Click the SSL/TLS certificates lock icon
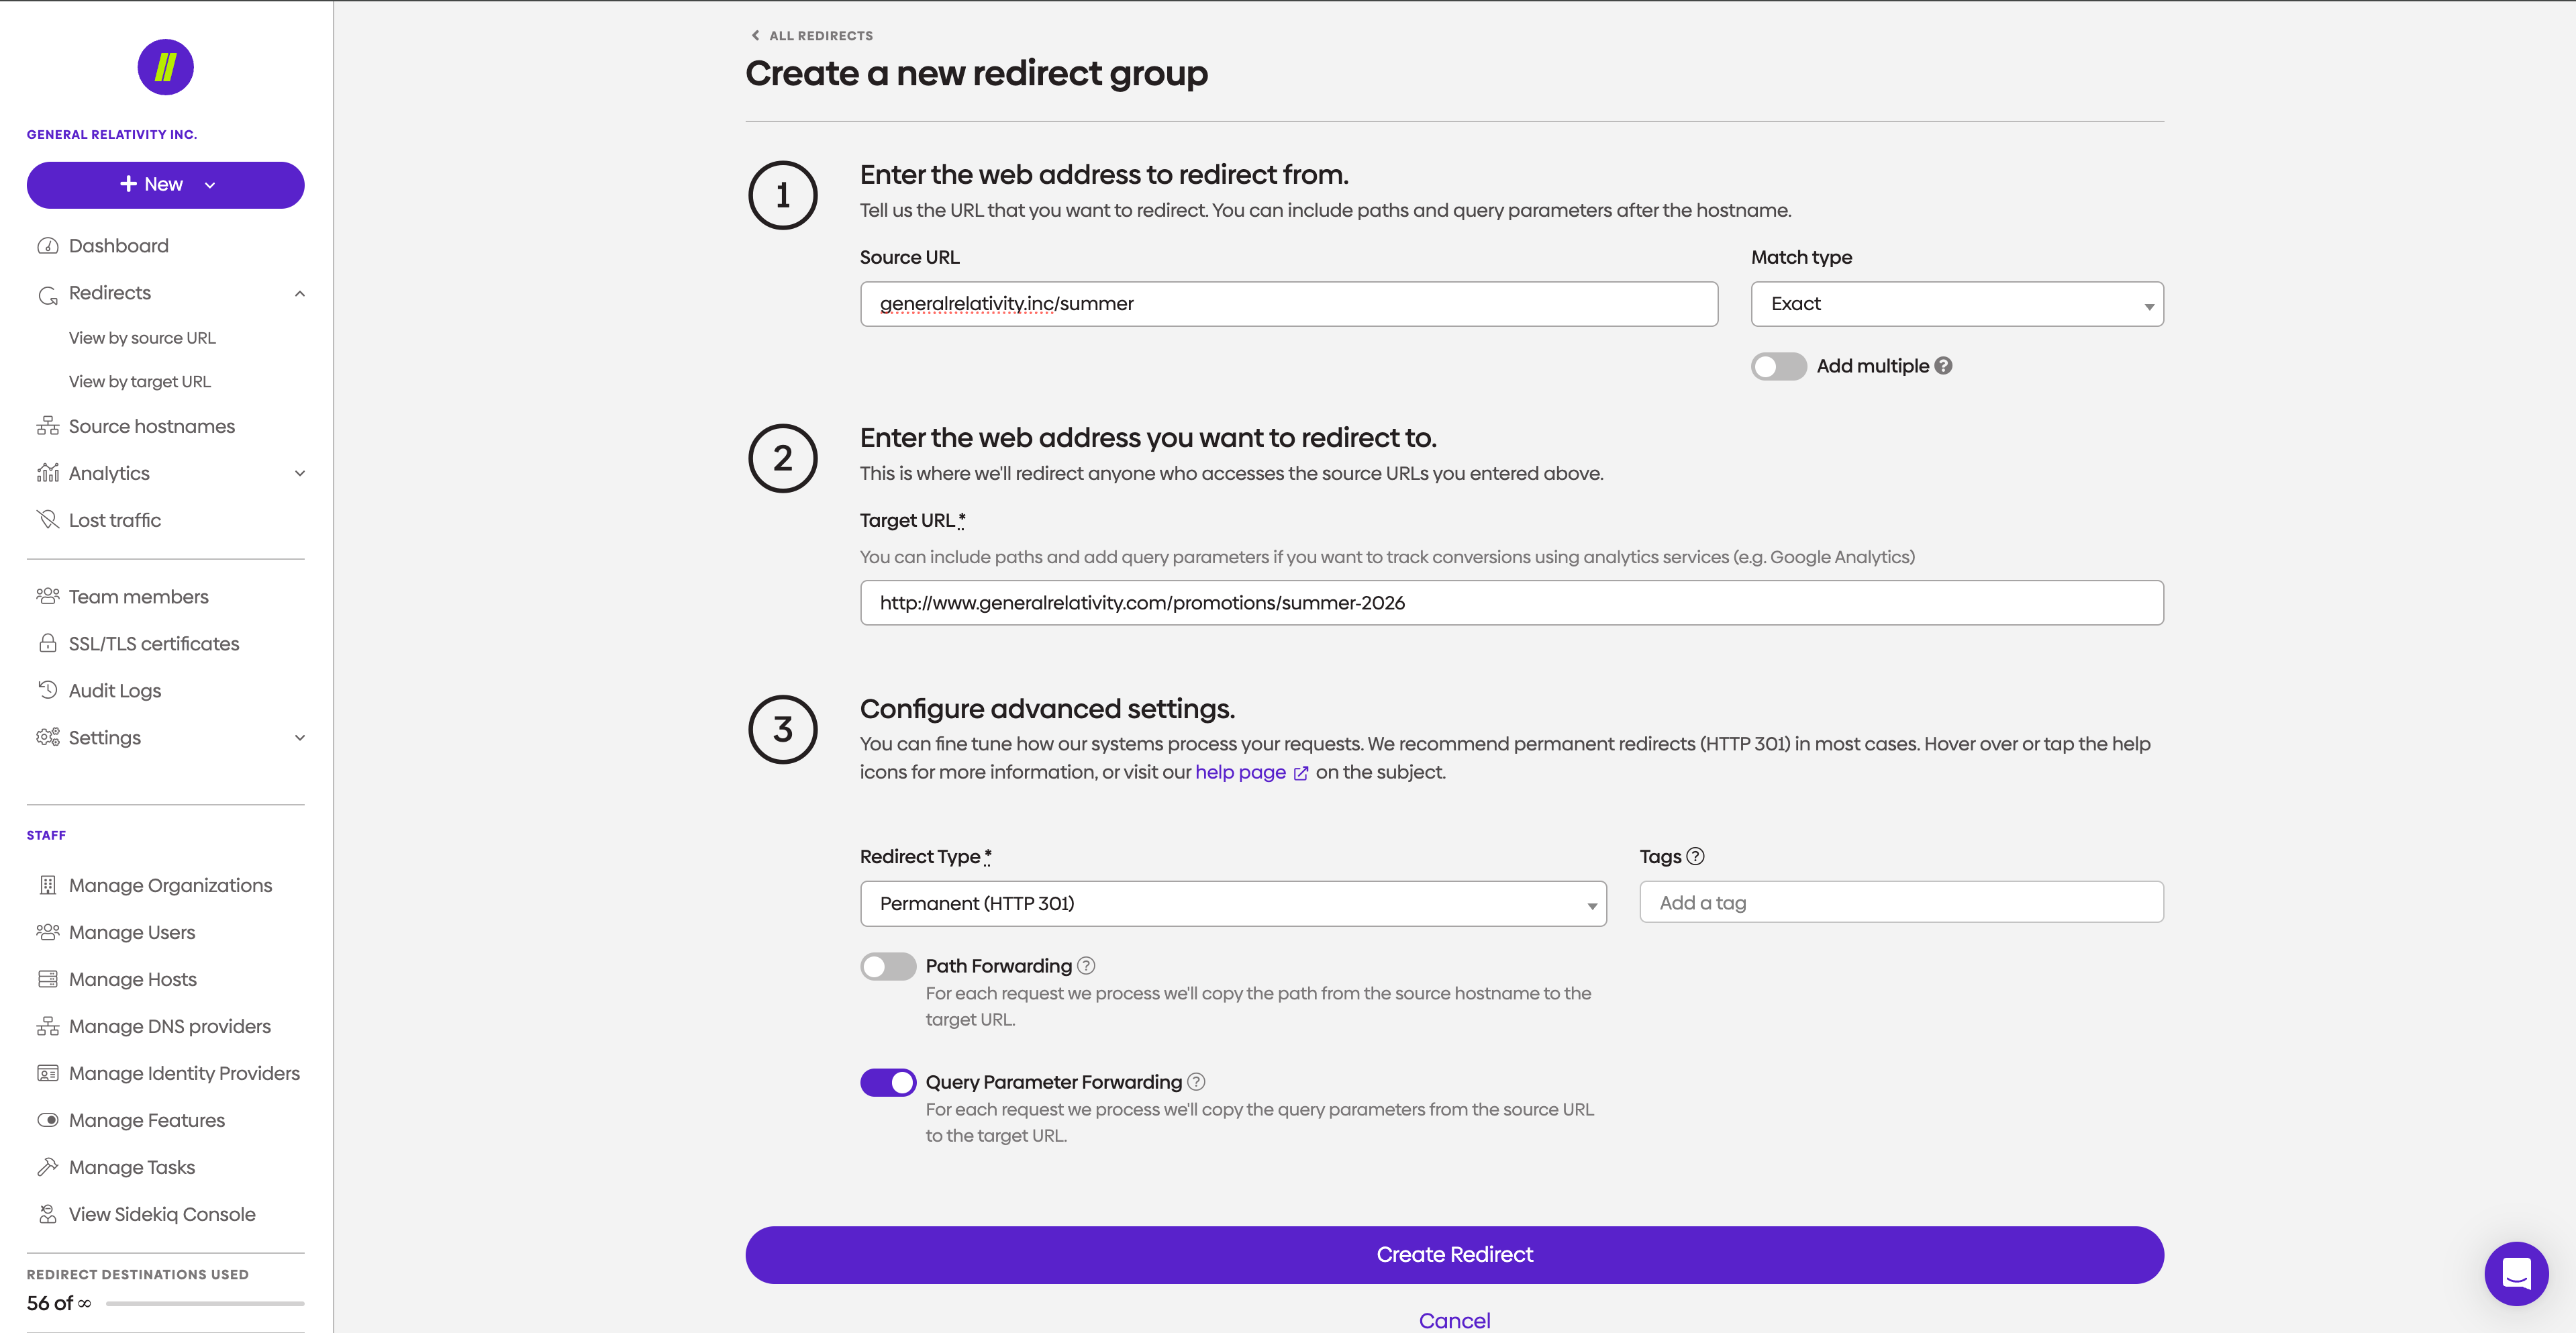This screenshot has width=2576, height=1333. pos(48,643)
